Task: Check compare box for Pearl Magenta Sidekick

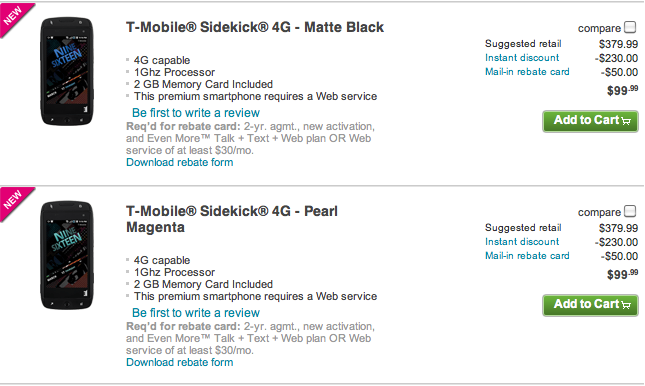Action: click(x=630, y=211)
